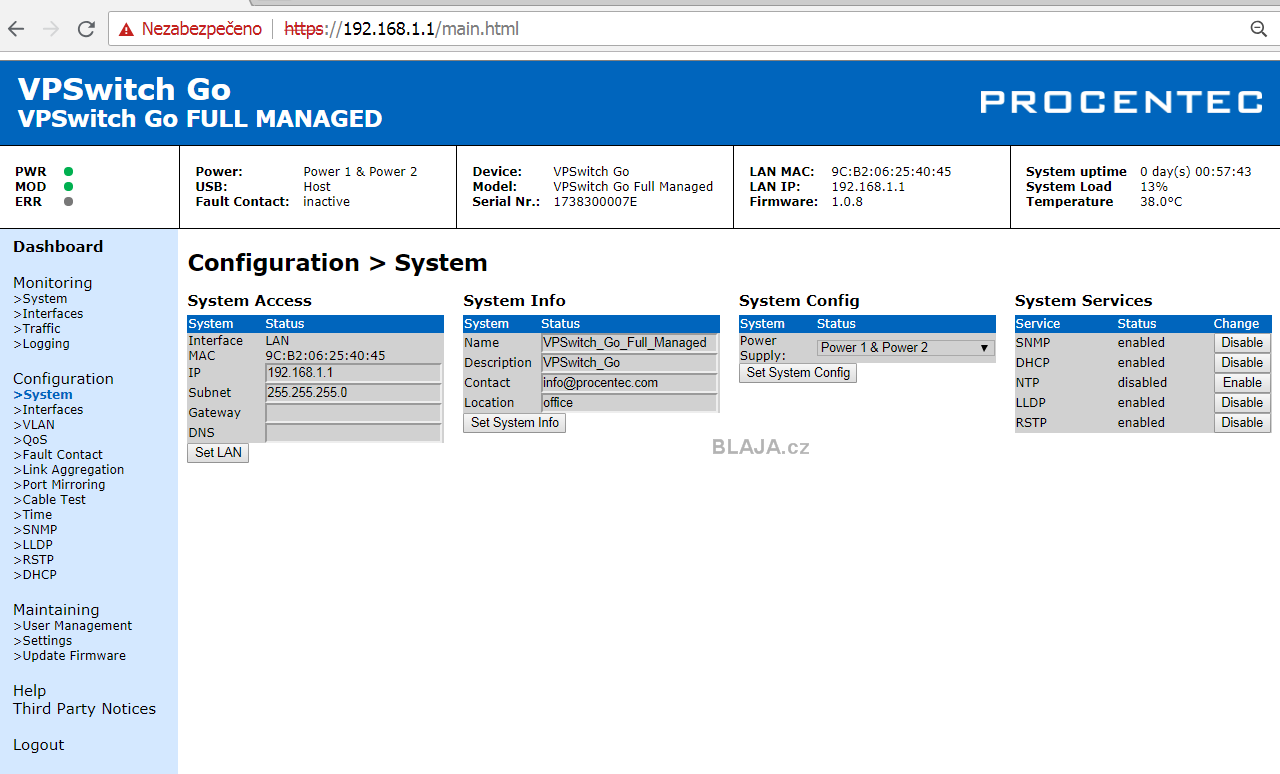Click the browser back arrow
Image resolution: width=1280 pixels, height=774 pixels.
coord(16,29)
